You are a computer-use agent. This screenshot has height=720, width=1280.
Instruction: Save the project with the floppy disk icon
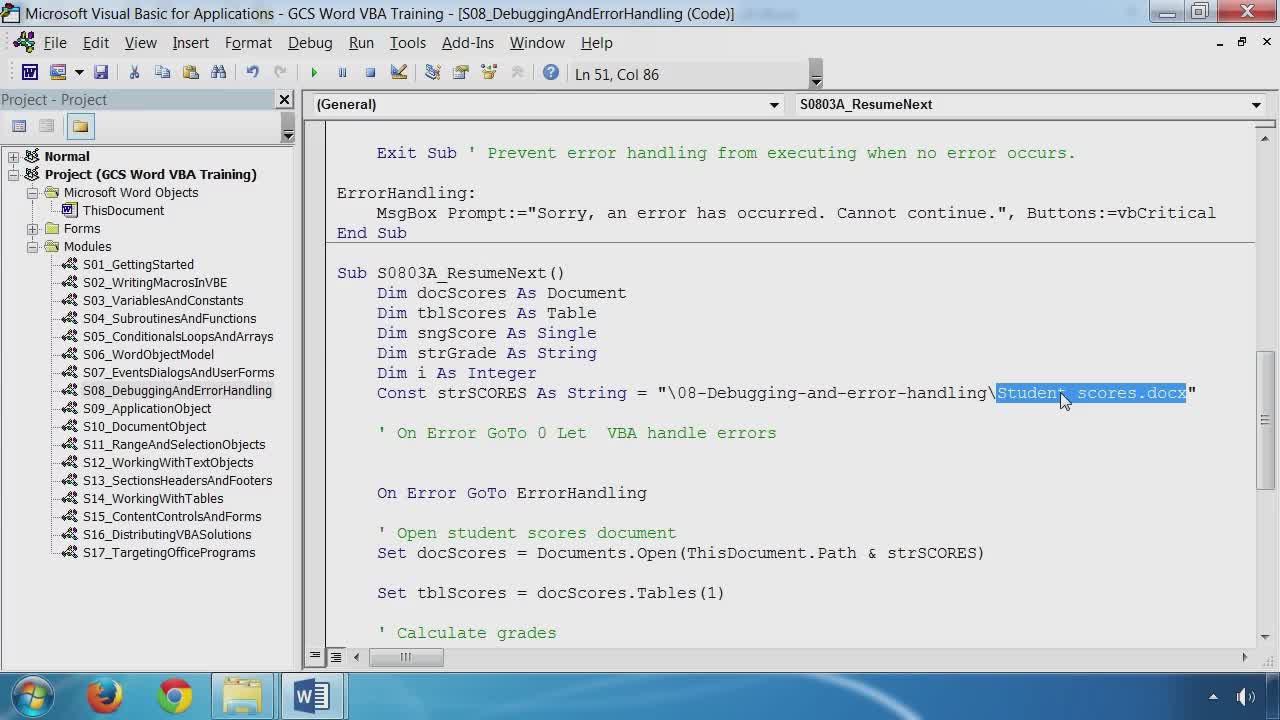click(101, 73)
